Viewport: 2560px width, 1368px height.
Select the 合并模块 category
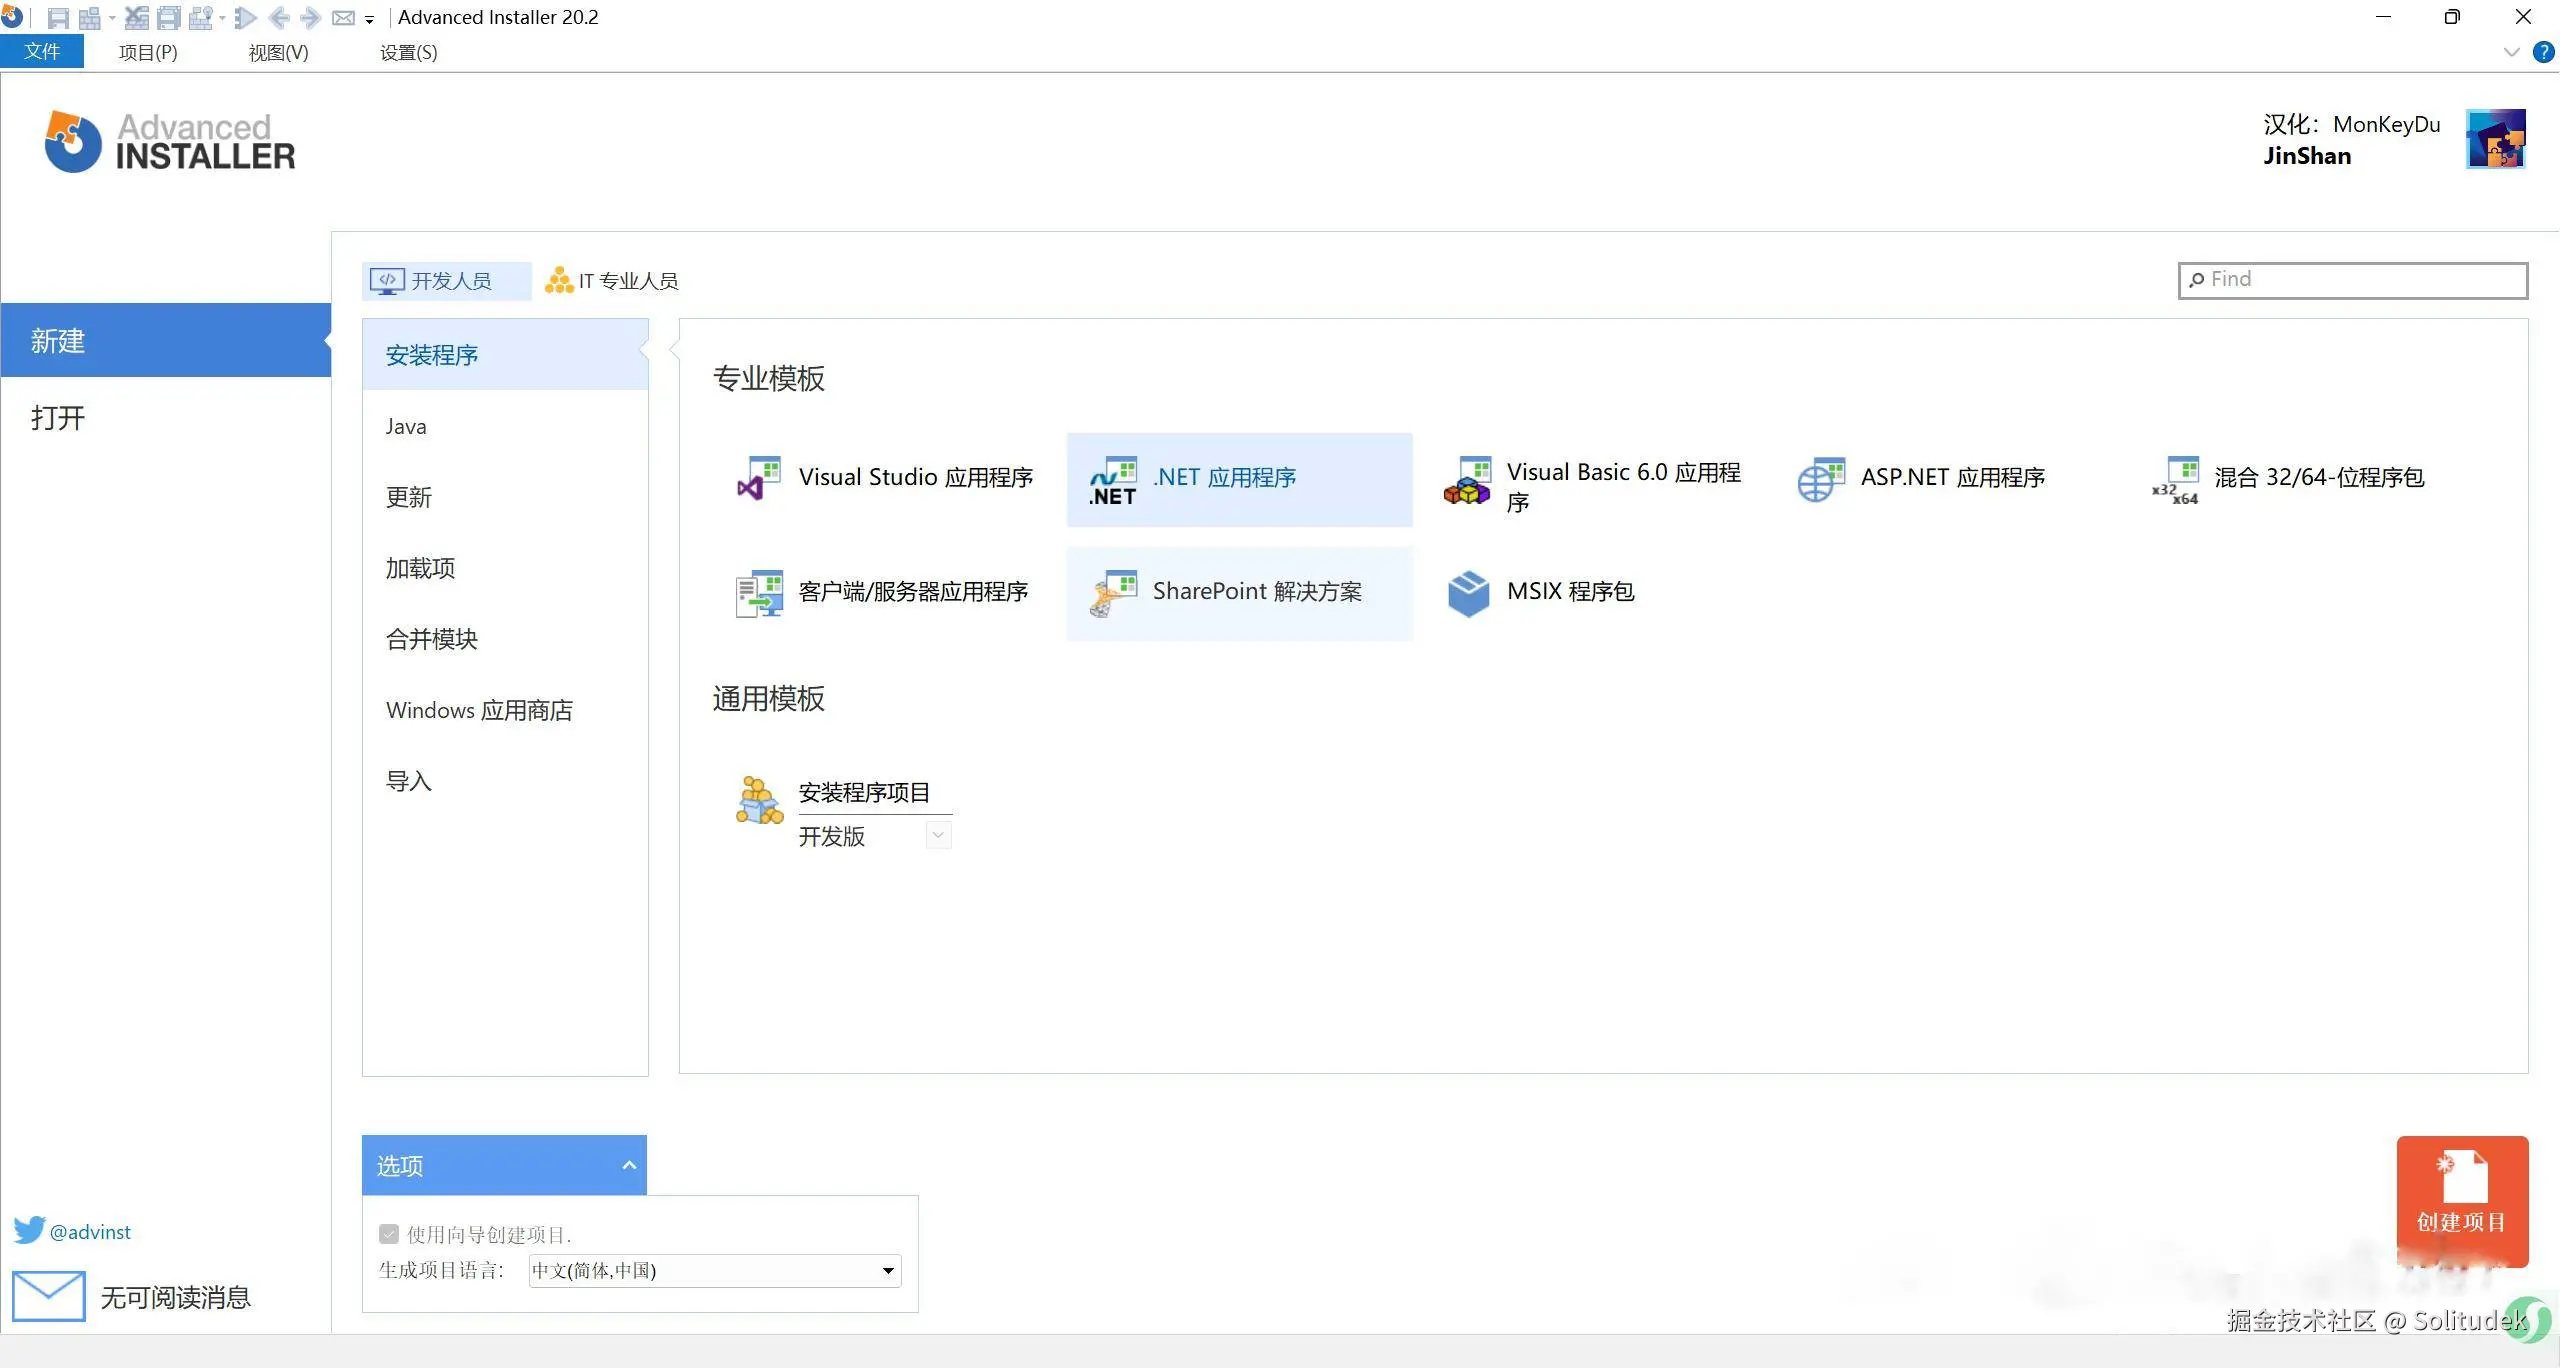(x=505, y=639)
